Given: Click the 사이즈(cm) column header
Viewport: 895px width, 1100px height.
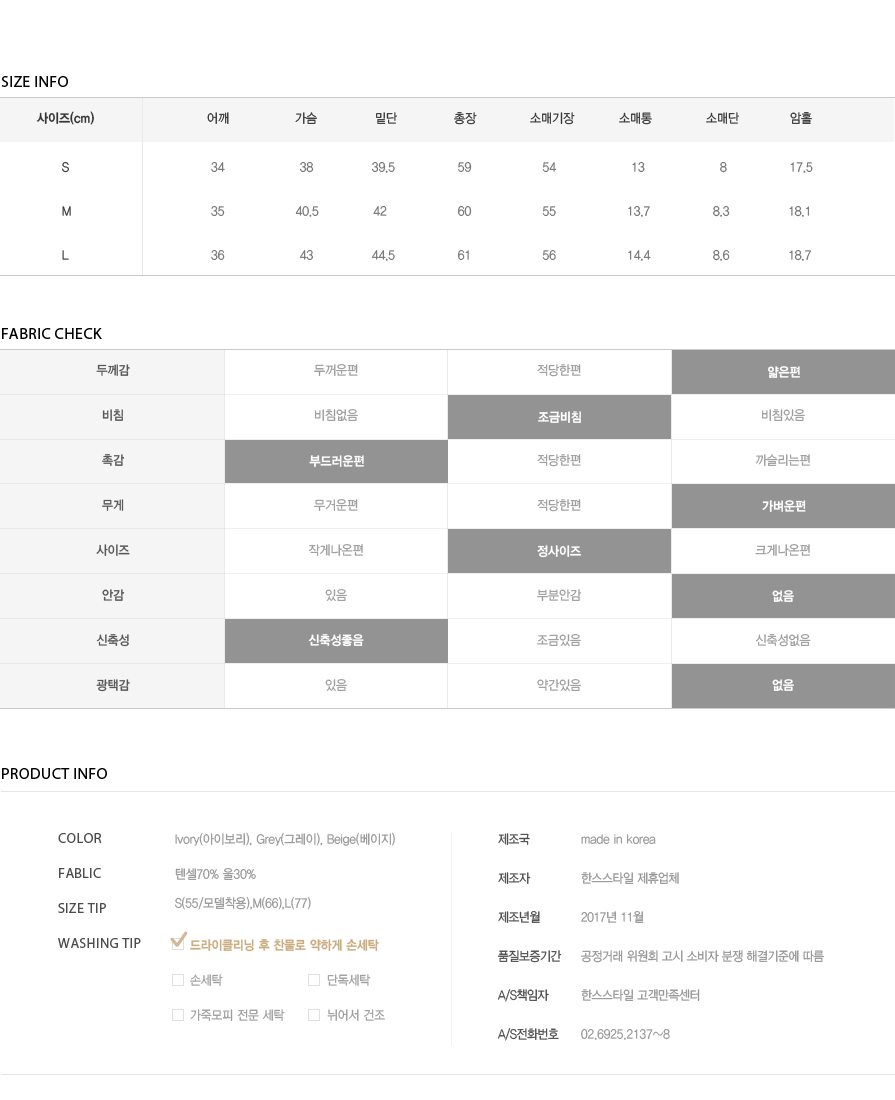Looking at the screenshot, I should (x=65, y=119).
